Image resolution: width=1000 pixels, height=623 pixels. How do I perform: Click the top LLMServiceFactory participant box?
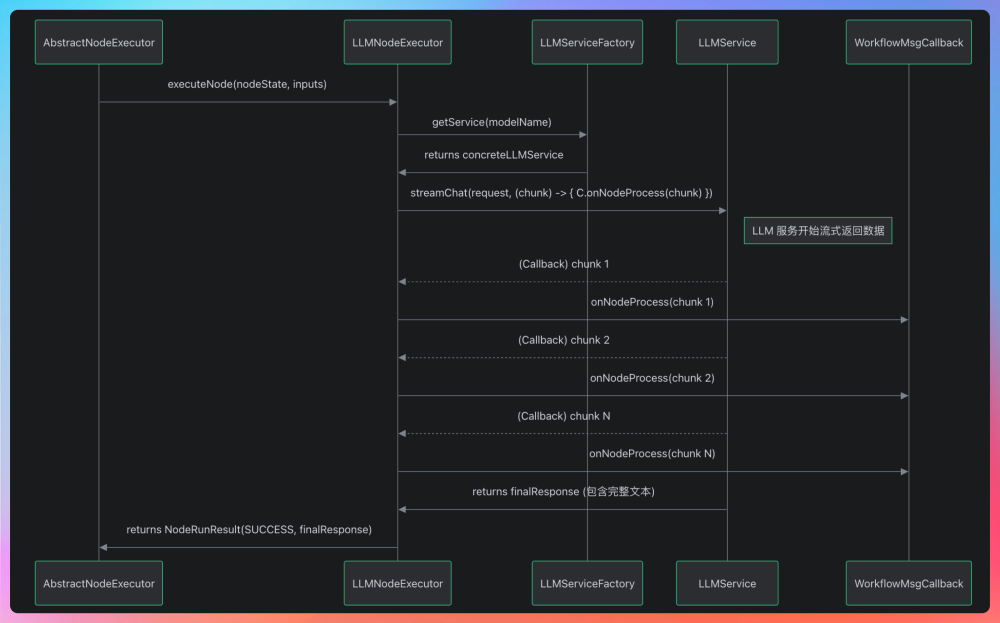[x=587, y=43]
